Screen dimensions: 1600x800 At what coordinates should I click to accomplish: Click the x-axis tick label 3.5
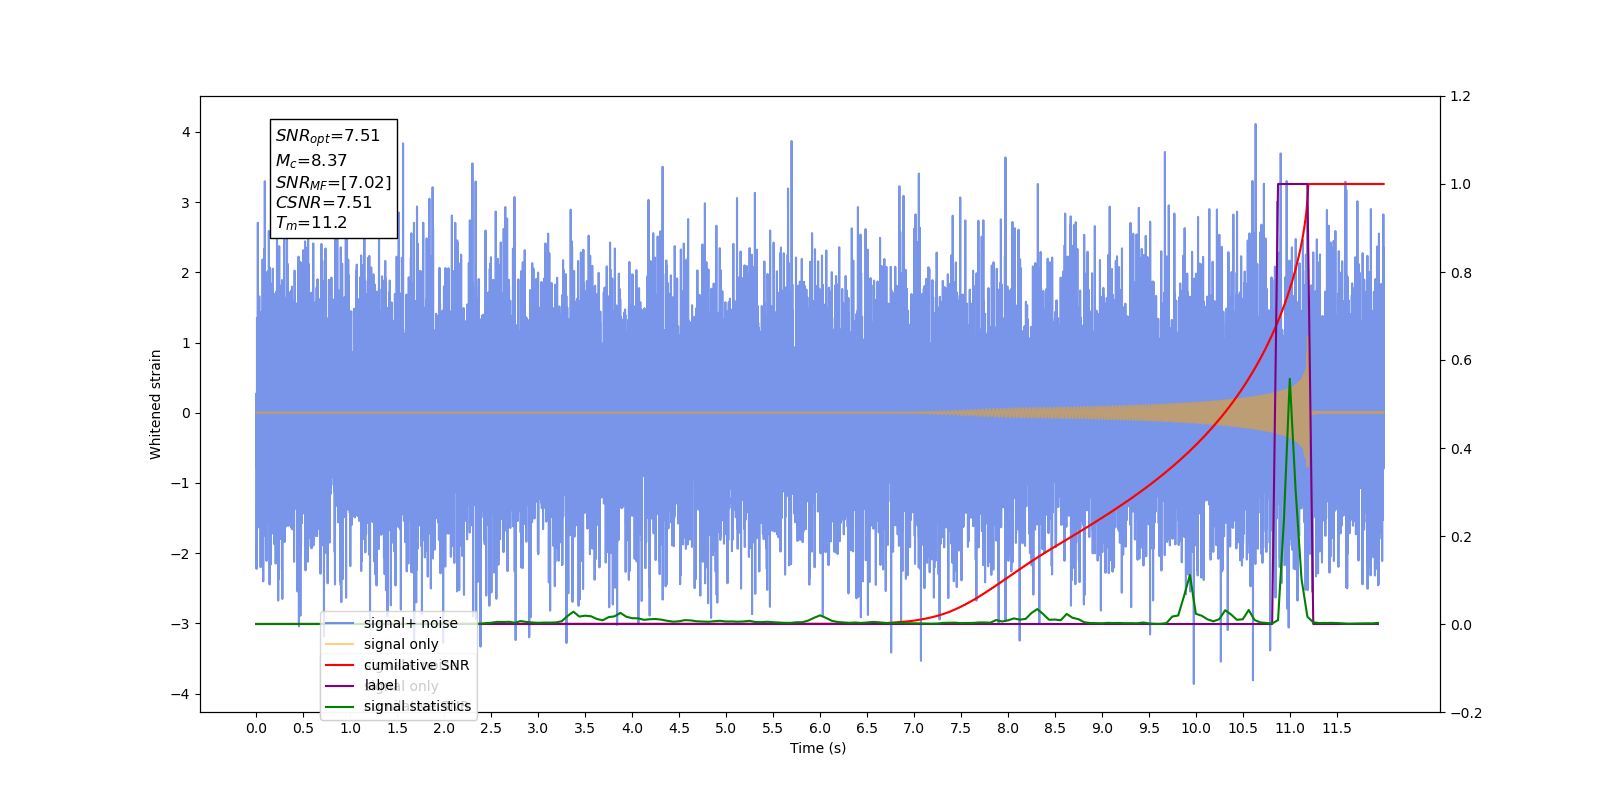click(585, 728)
